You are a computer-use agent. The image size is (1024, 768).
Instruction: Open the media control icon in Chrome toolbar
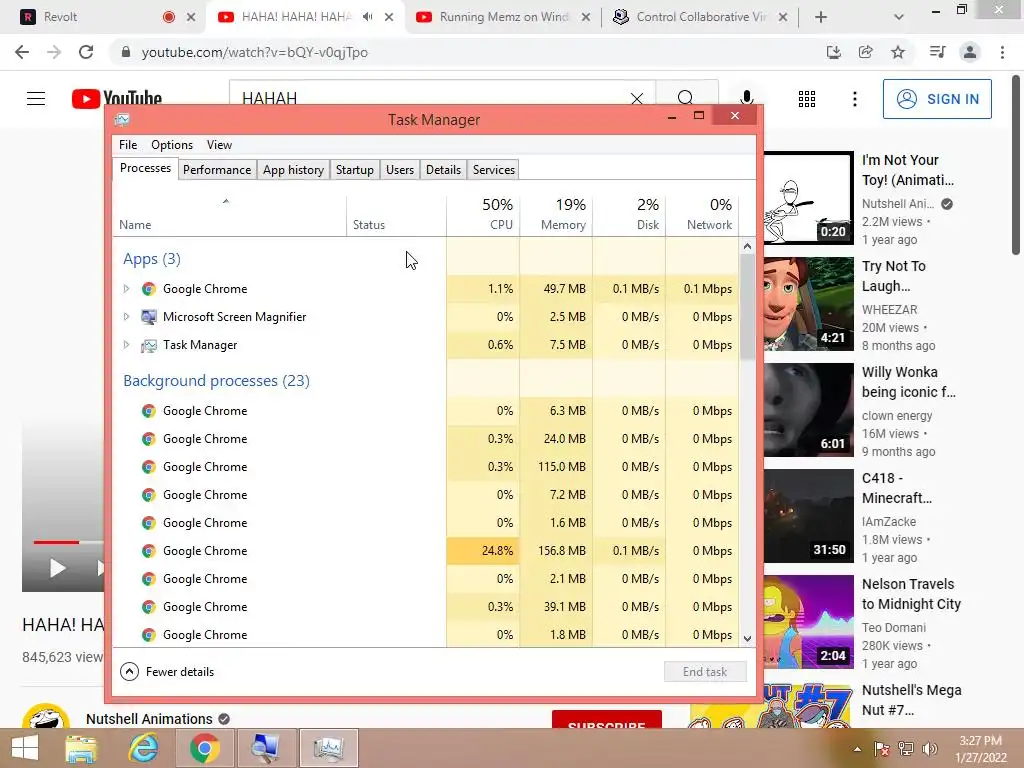[x=937, y=52]
